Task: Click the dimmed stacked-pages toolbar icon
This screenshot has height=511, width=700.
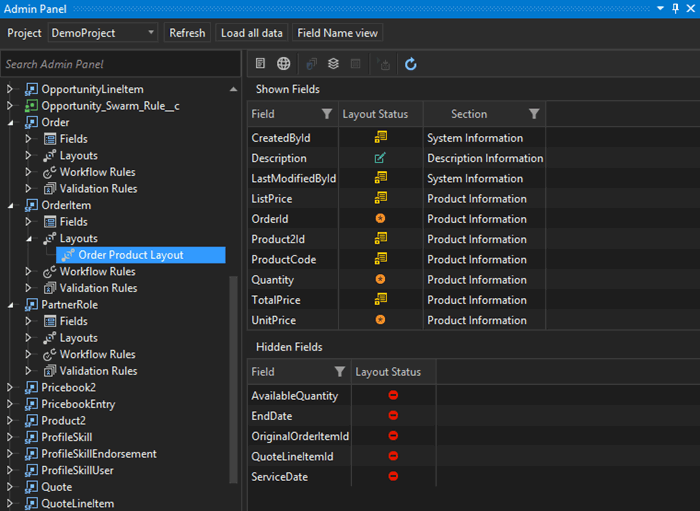Action: [311, 64]
